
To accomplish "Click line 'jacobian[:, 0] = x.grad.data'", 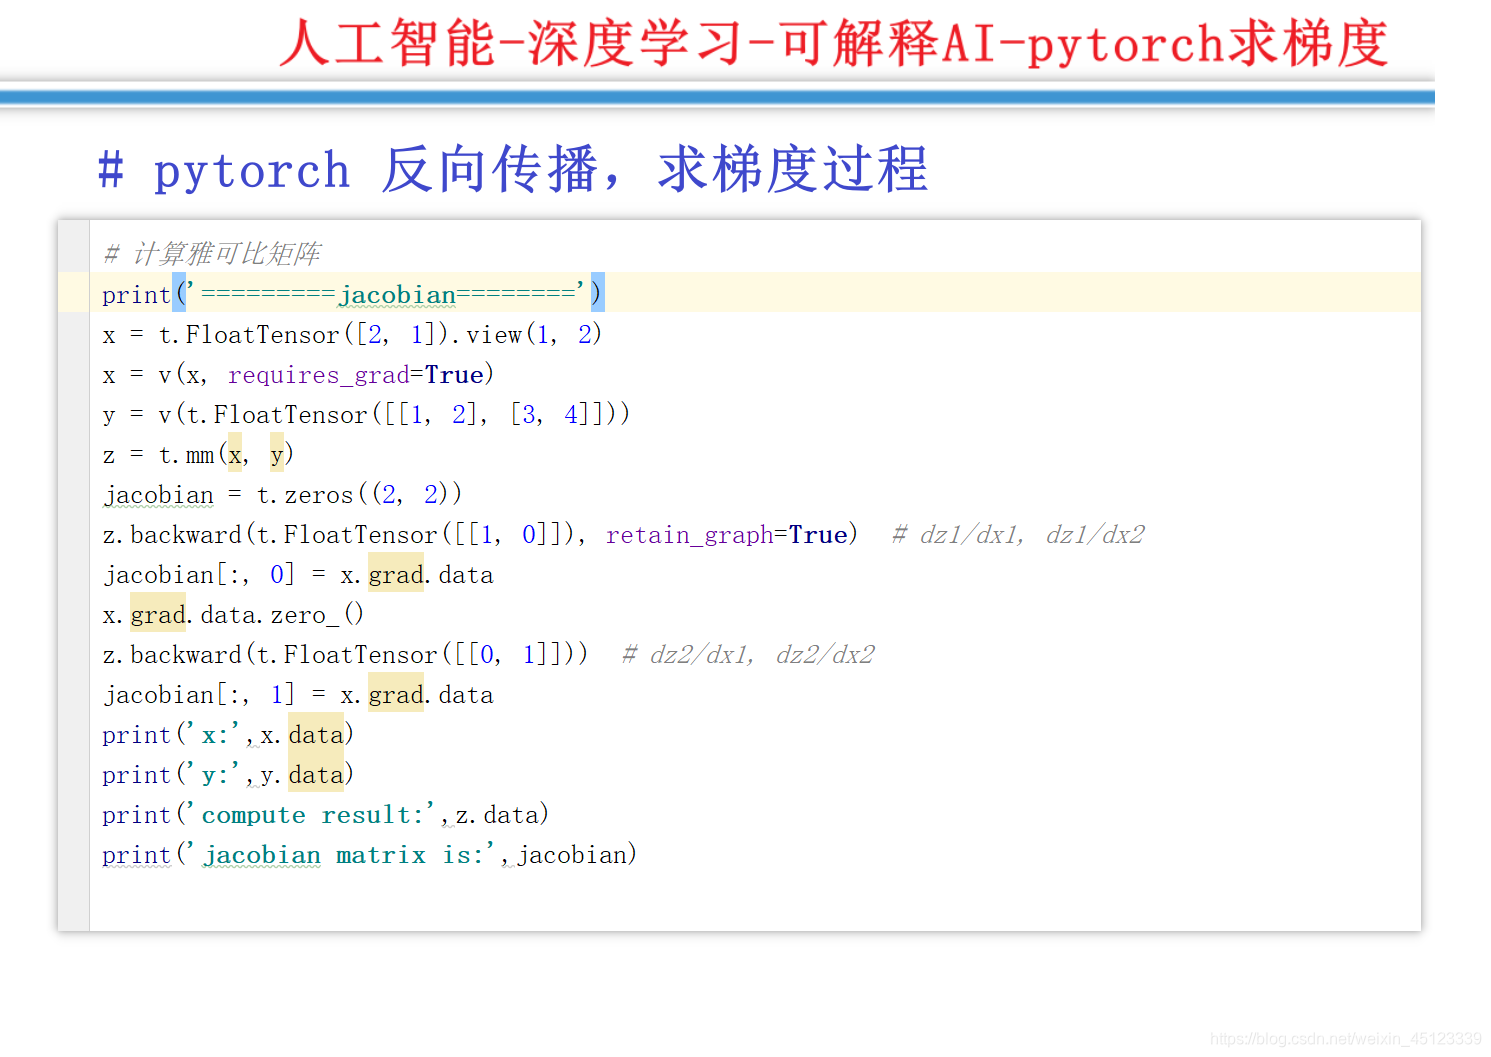I will click(298, 575).
